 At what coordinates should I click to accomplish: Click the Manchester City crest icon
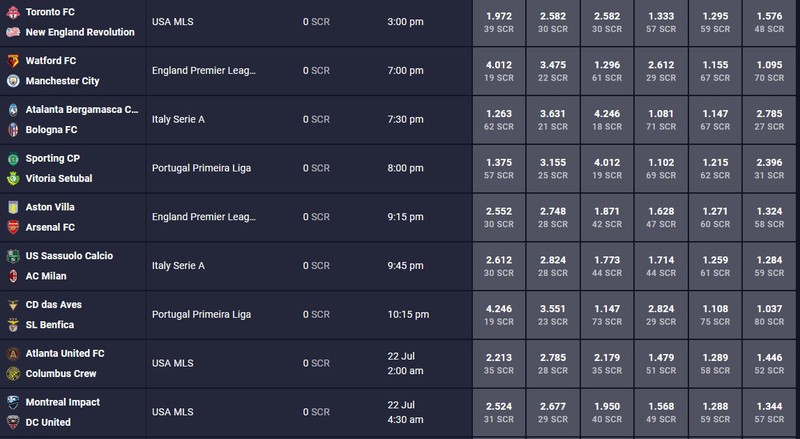(13, 81)
